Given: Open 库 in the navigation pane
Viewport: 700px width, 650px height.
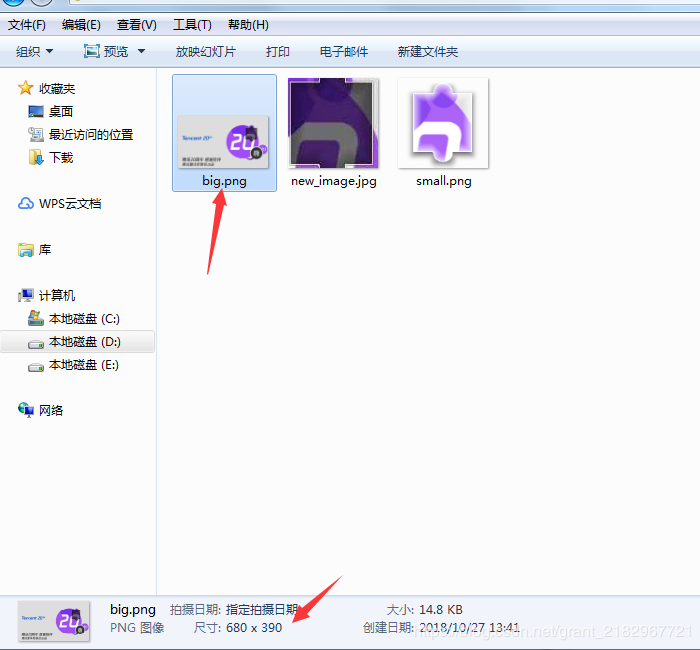Looking at the screenshot, I should 45,250.
